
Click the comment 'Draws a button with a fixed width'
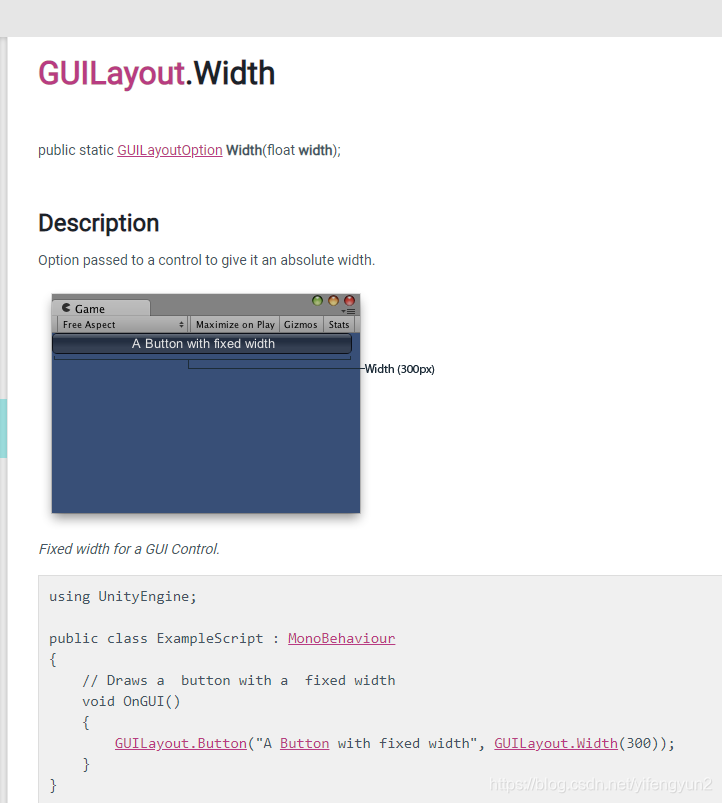pos(239,680)
